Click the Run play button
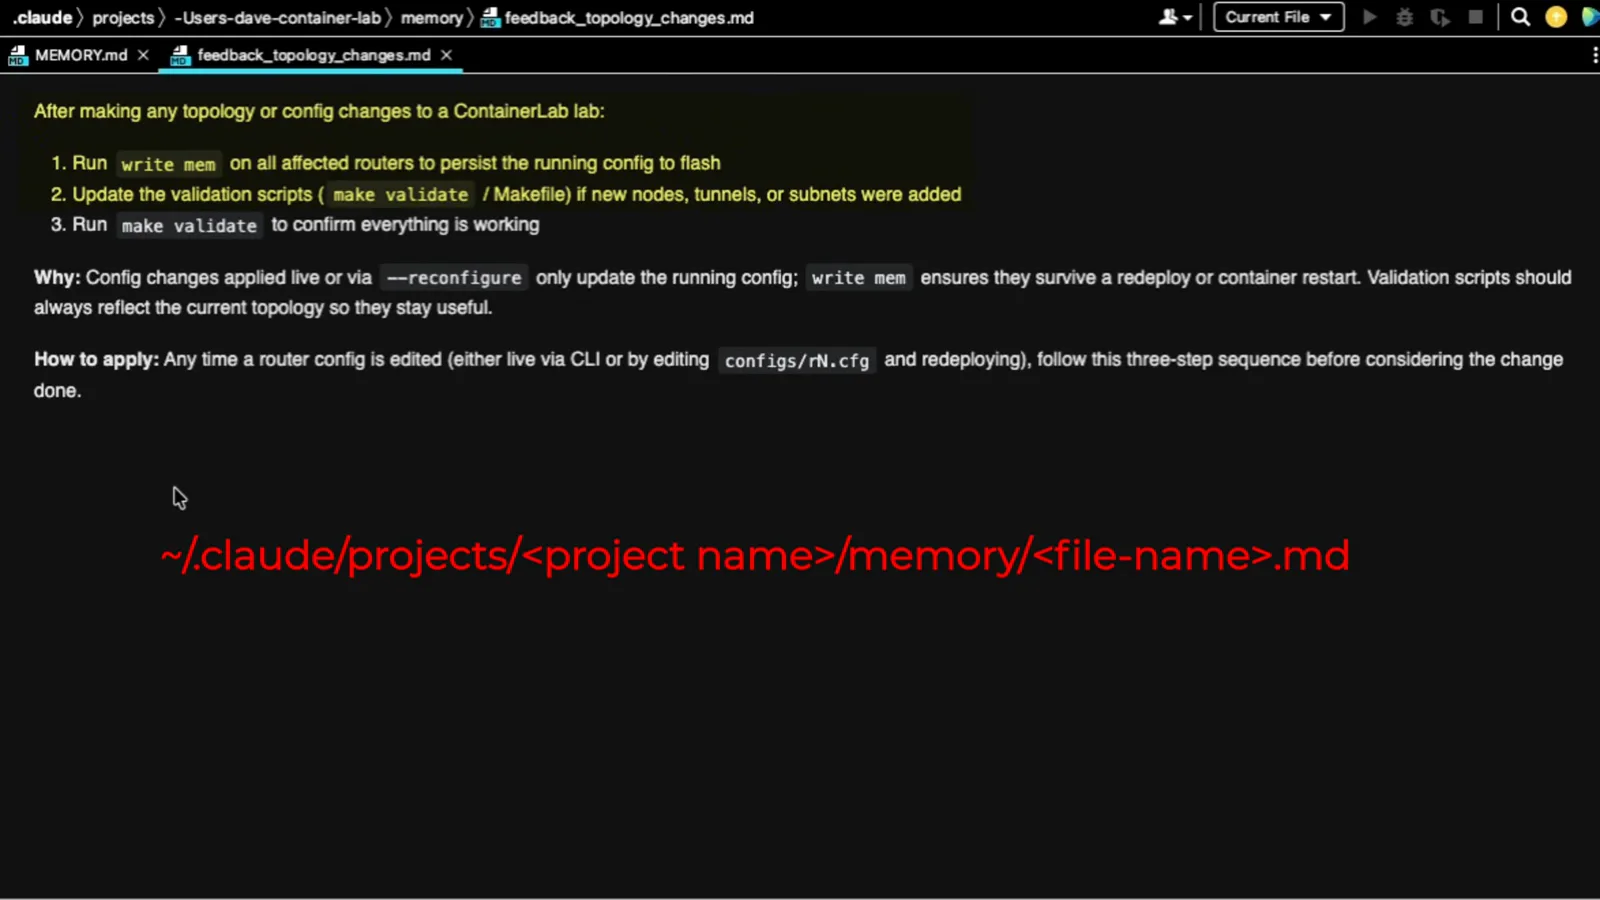The image size is (1600, 900). (x=1370, y=17)
